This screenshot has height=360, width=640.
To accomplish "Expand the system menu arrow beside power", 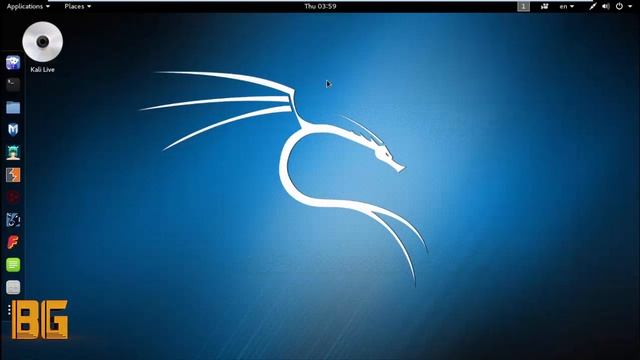I will click(x=630, y=6).
